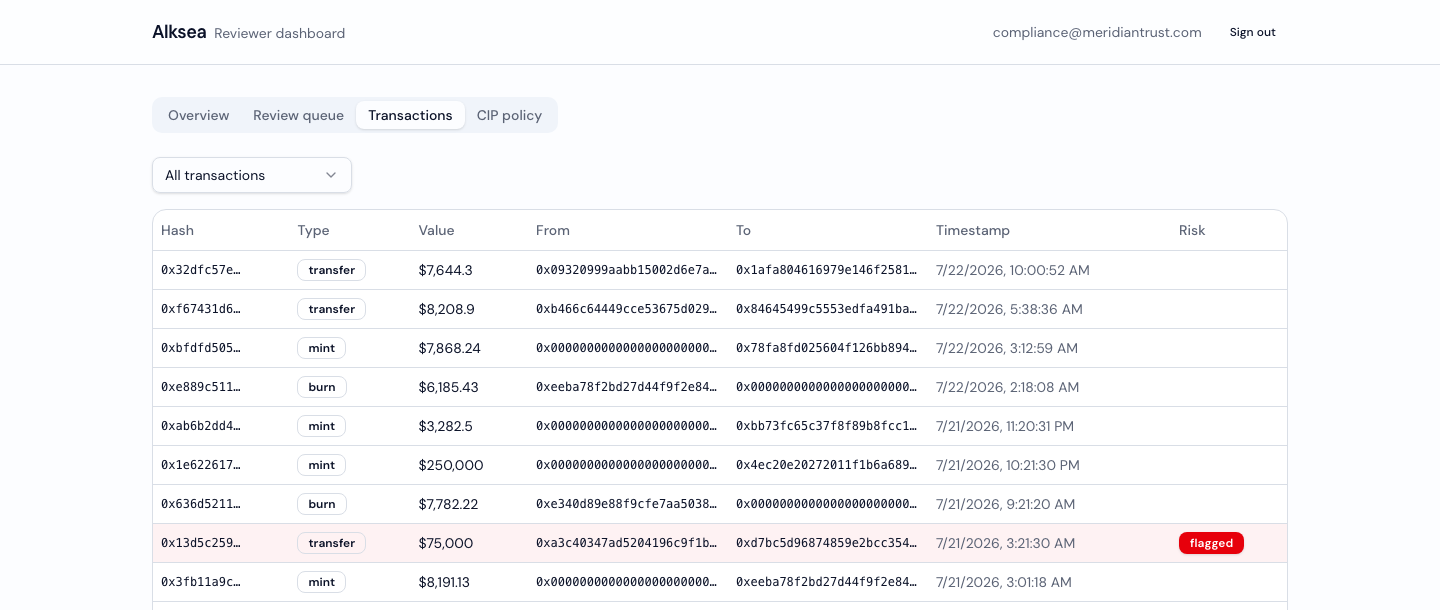This screenshot has width=1440, height=610.
Task: Click the transfer badge in the $7,644.3 row
Action: click(331, 270)
